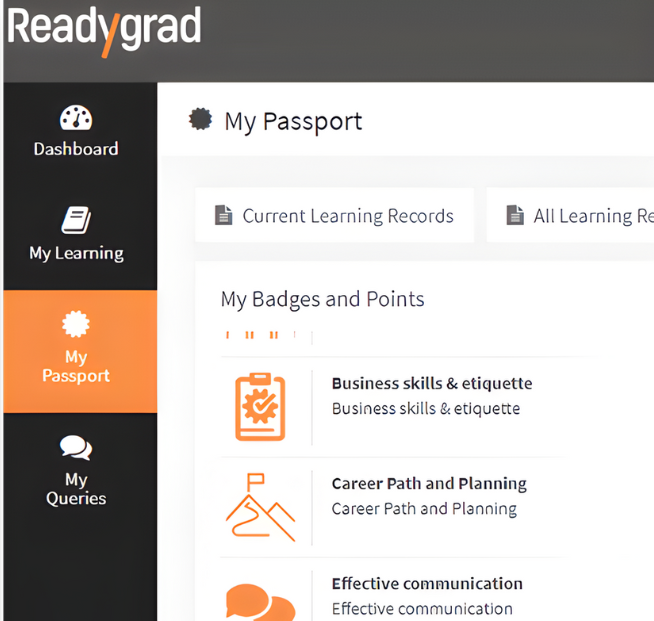The image size is (654, 621).
Task: Click the All Learning Records document icon
Action: click(x=515, y=215)
